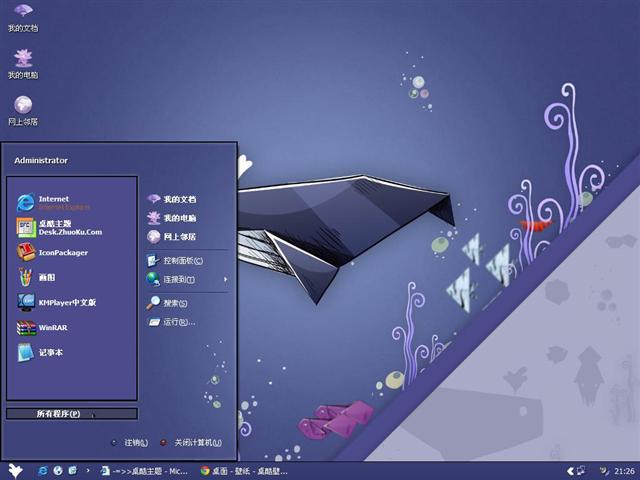Launch KMPlayer中文版
Viewport: 640px width, 480px height.
pos(56,302)
